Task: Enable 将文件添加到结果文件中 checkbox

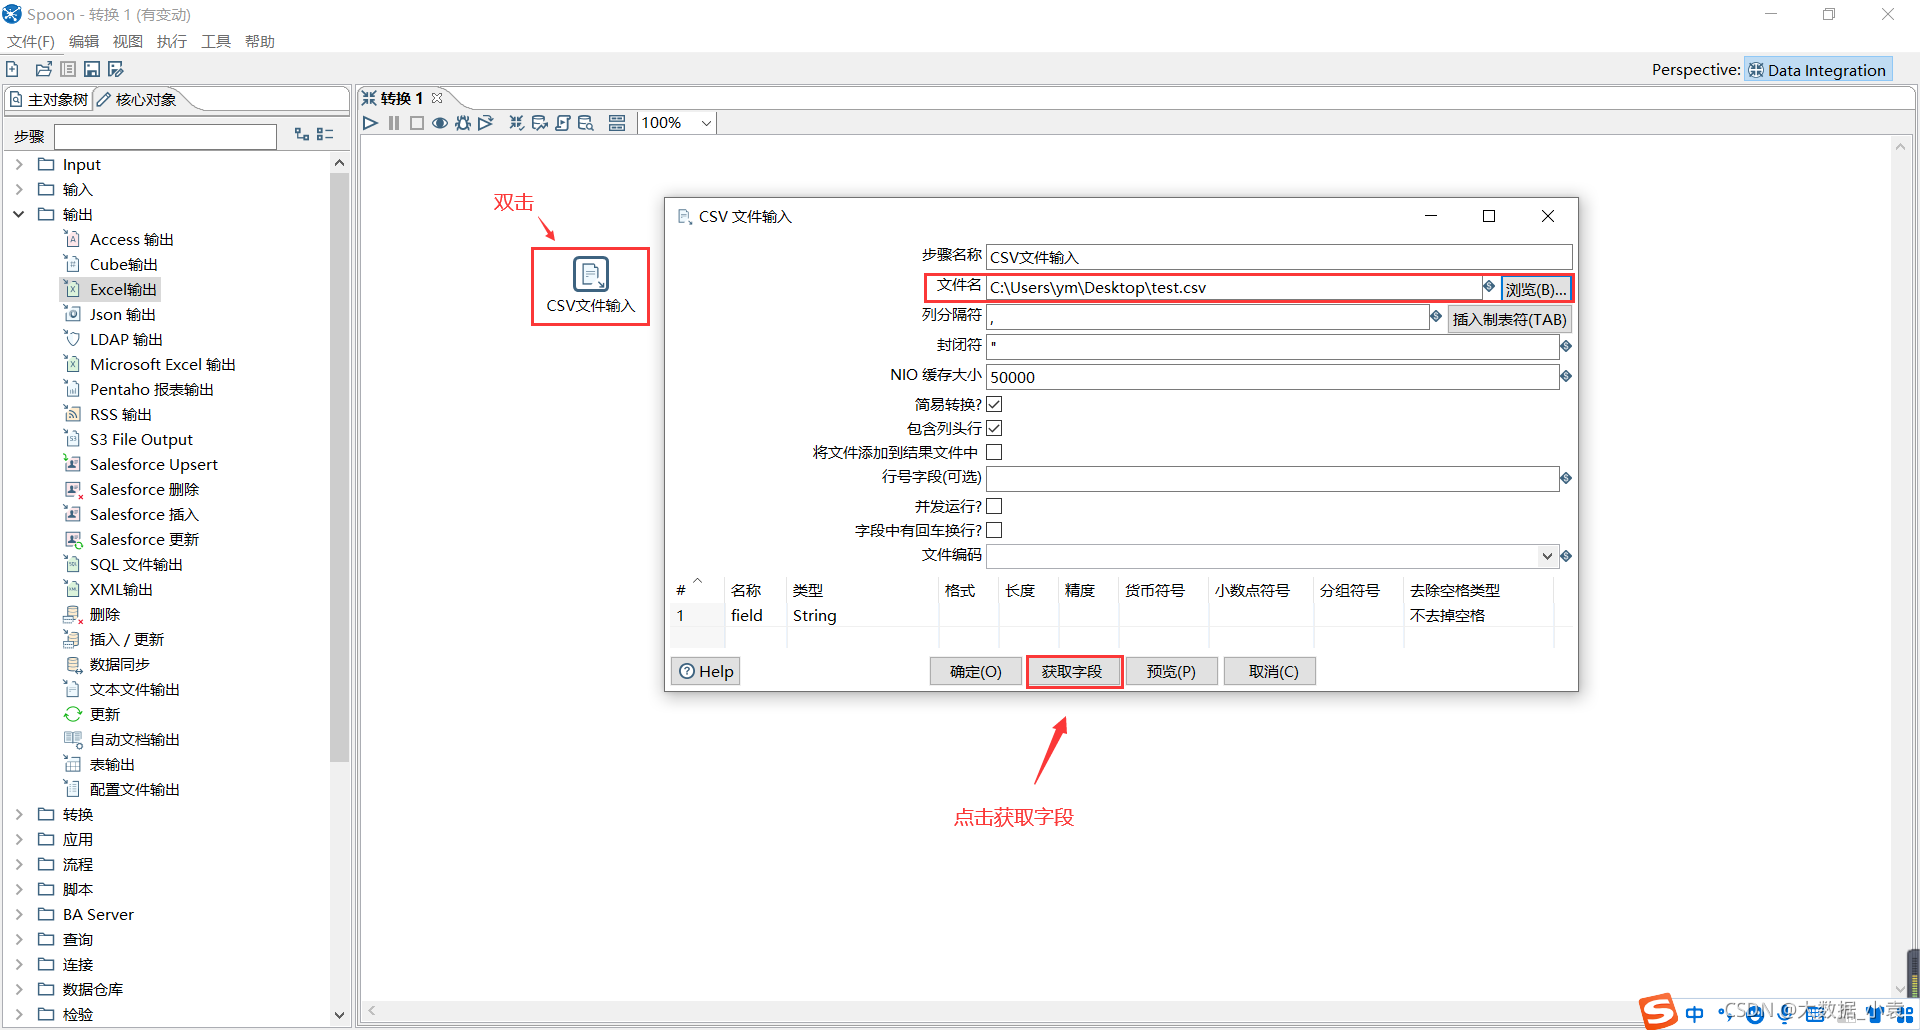Action: pyautogui.click(x=994, y=452)
